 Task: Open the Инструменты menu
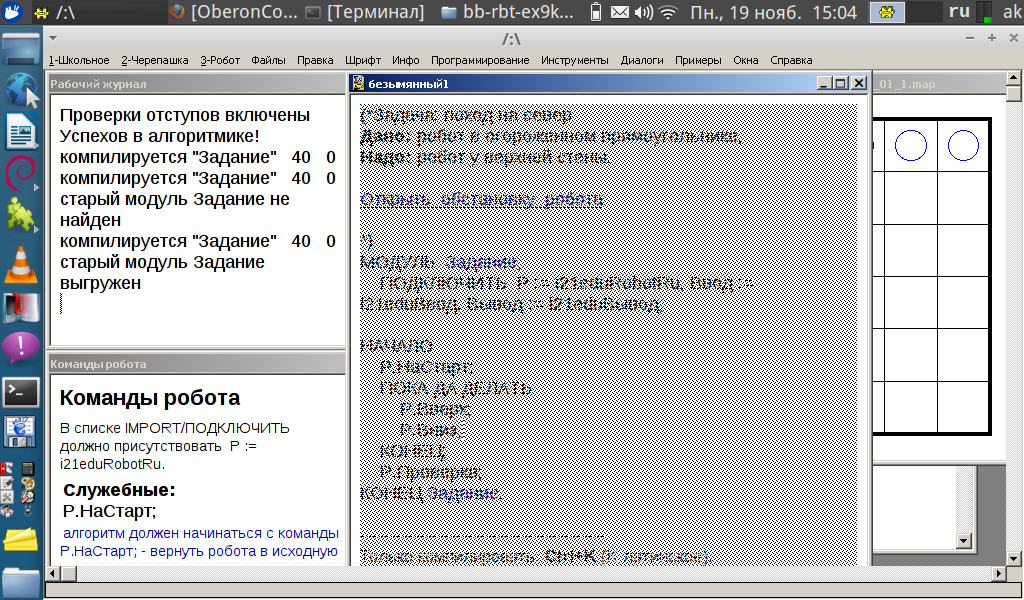[x=574, y=60]
